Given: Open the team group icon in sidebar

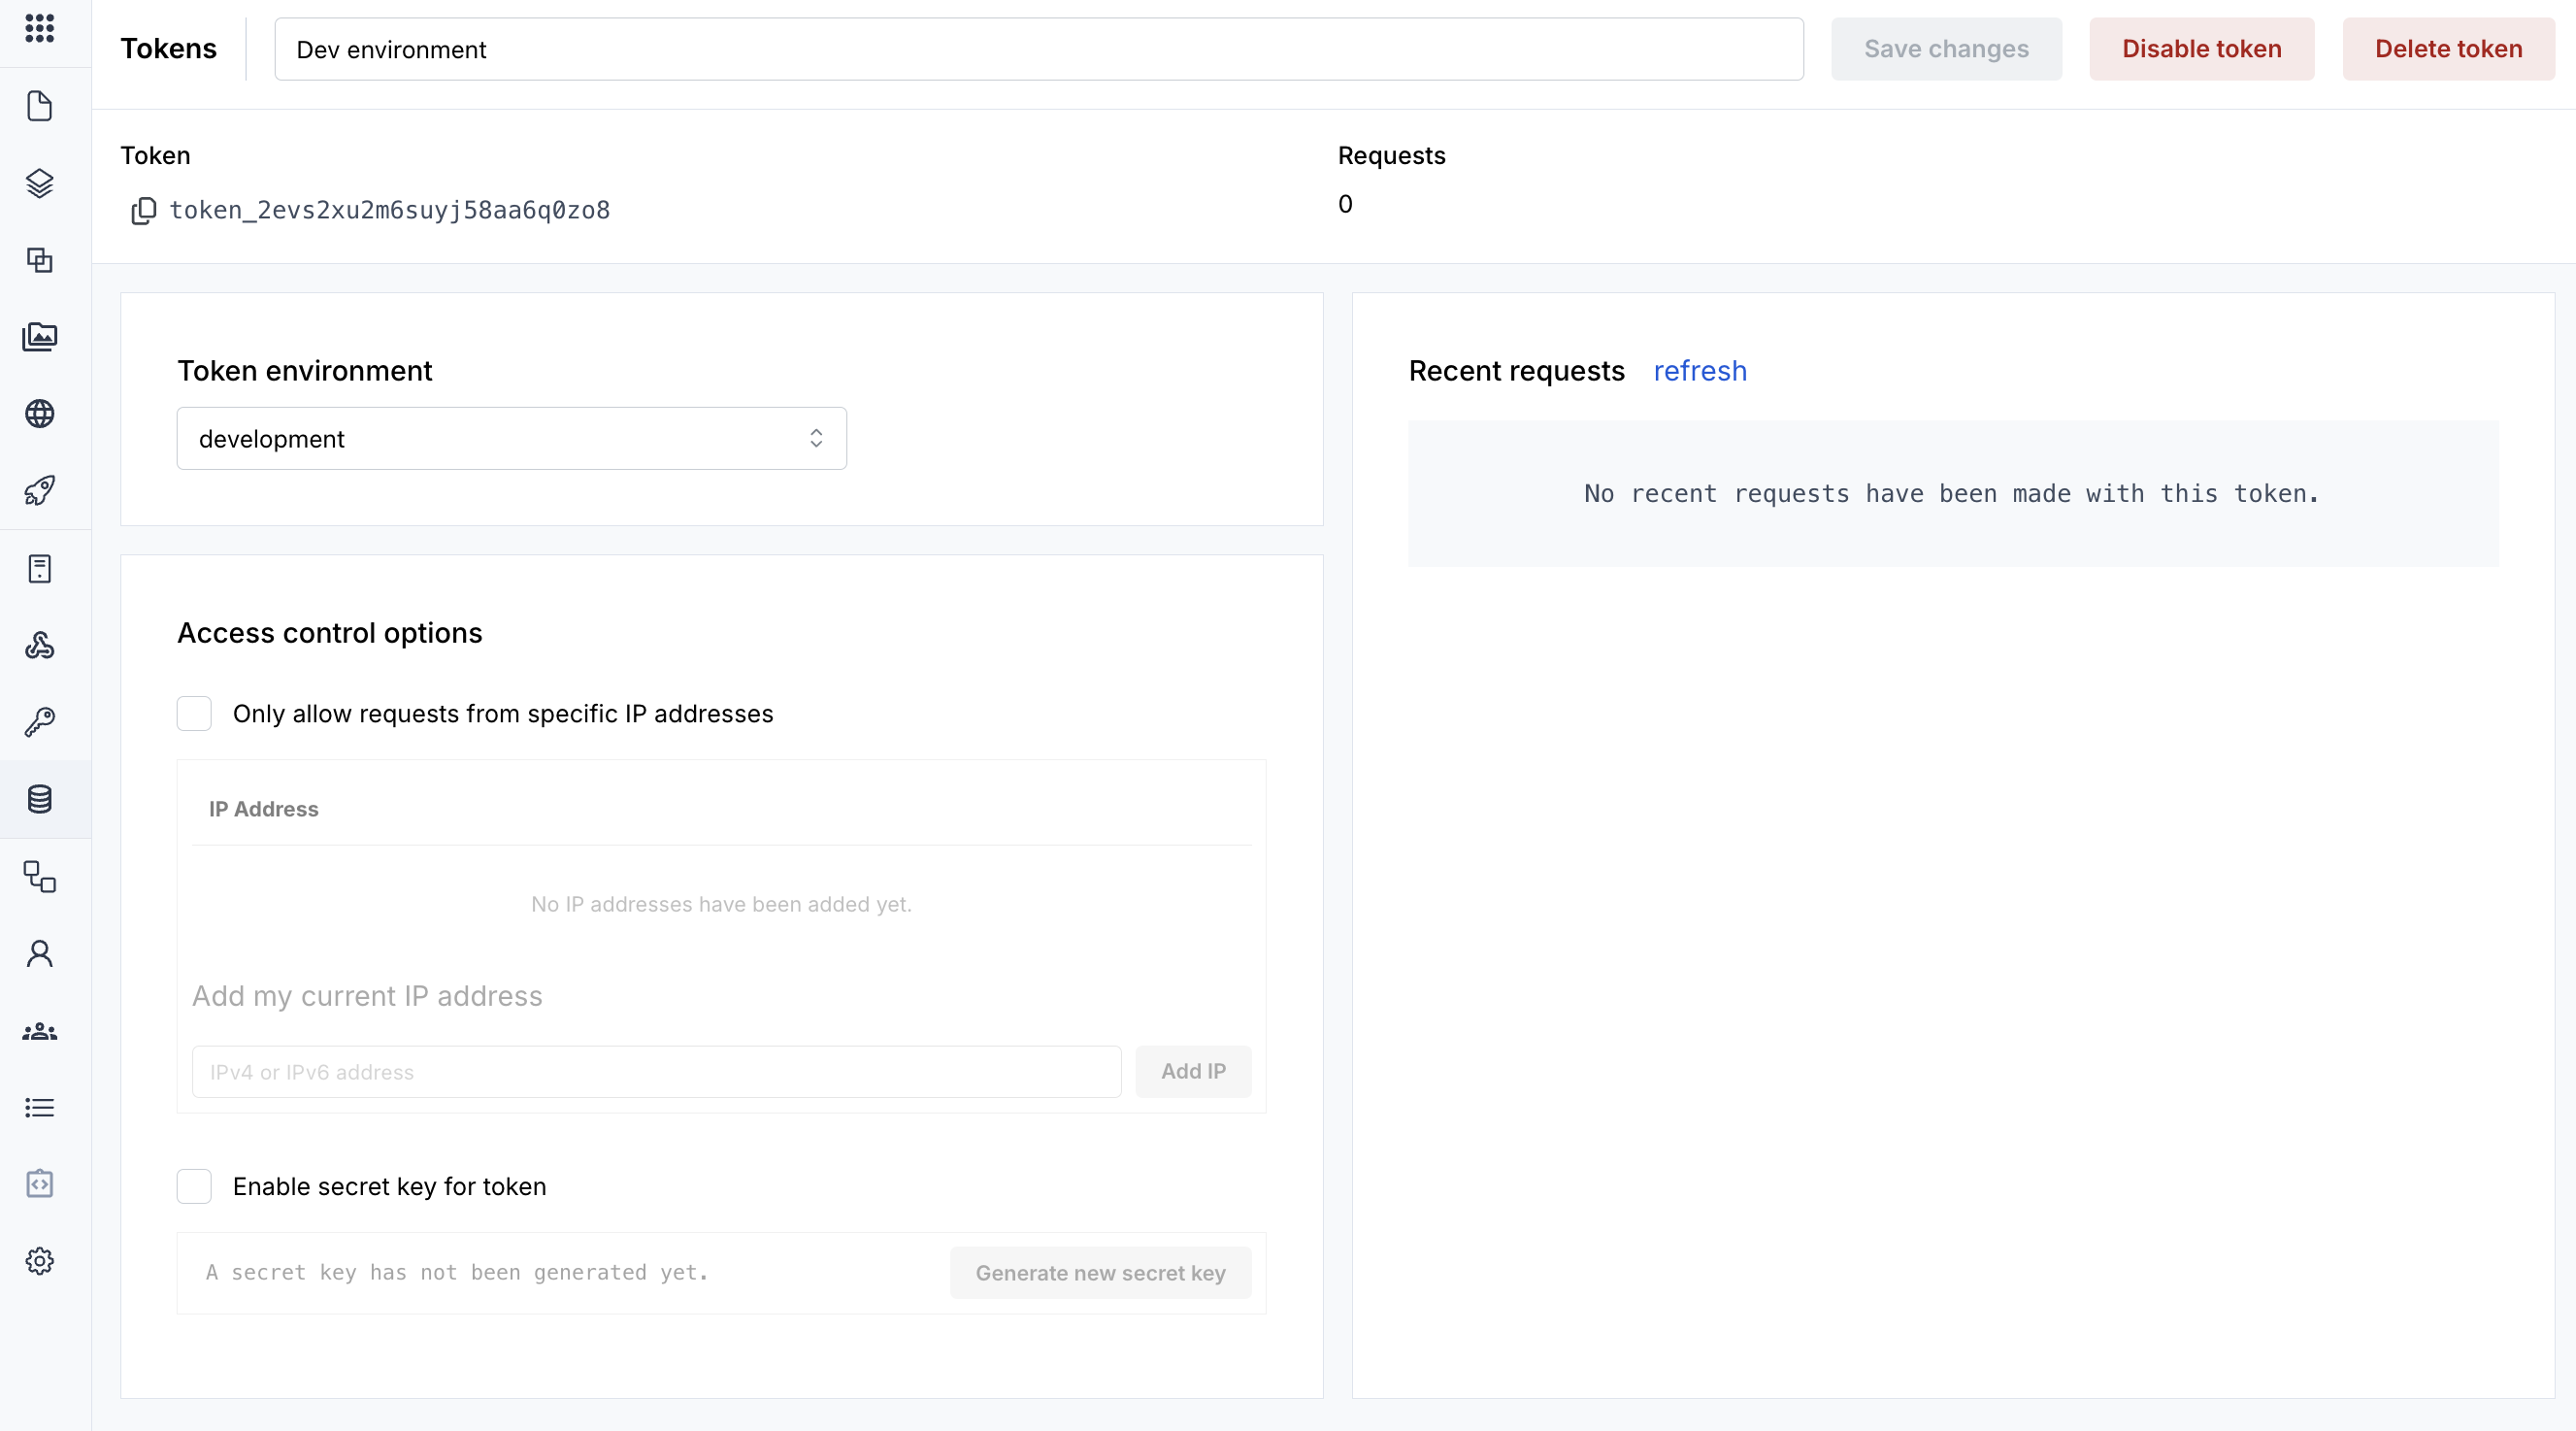Looking at the screenshot, I should point(40,1031).
